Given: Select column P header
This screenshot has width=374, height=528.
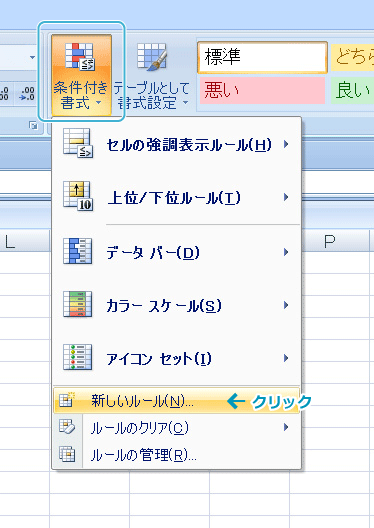Looking at the screenshot, I should [330, 241].
